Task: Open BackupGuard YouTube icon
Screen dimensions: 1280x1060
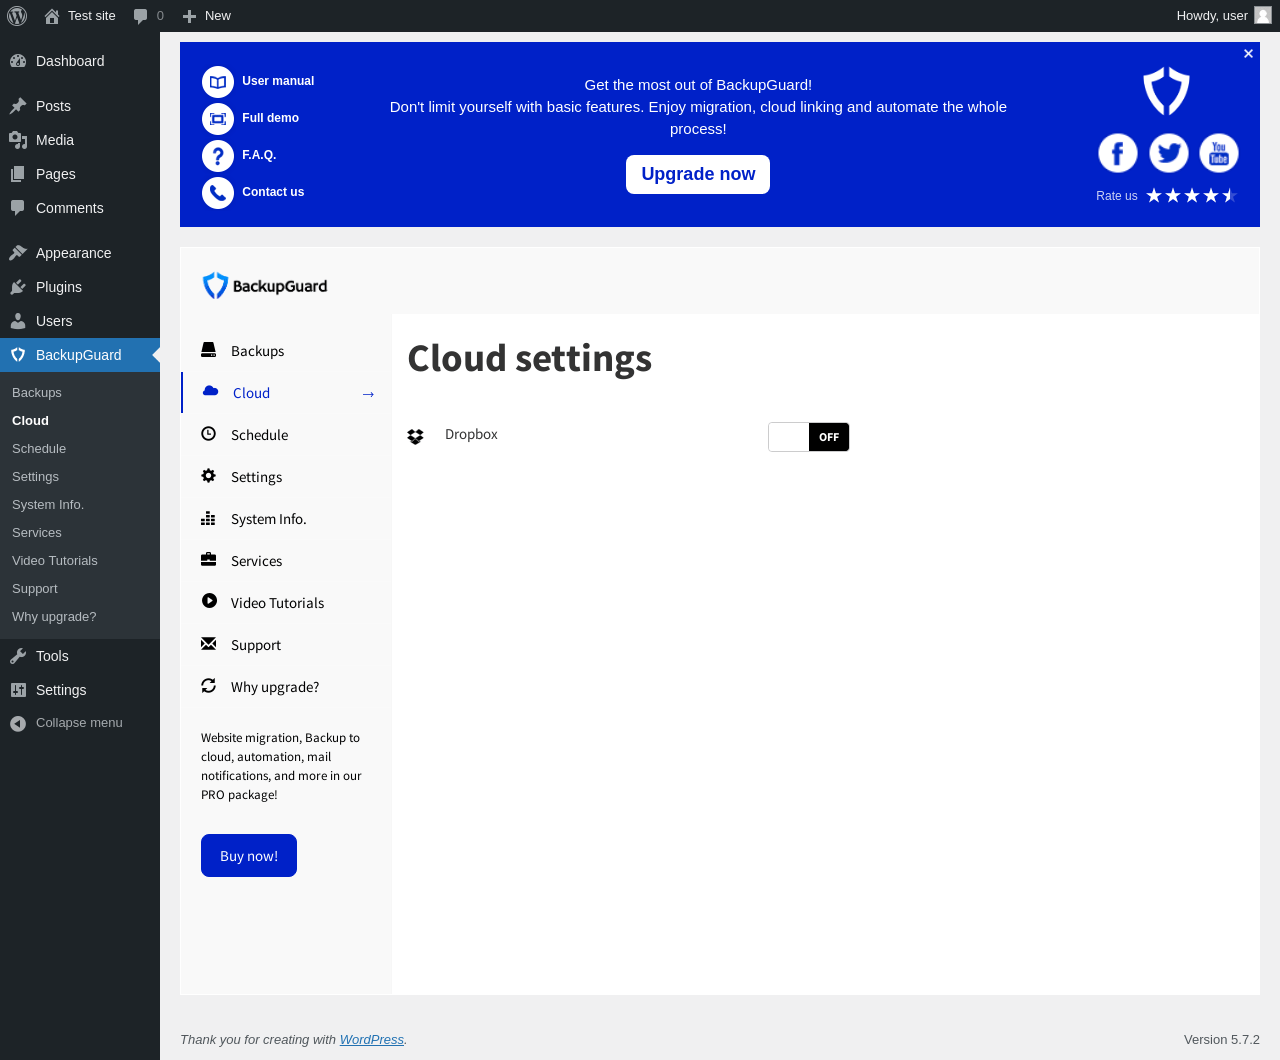Action: [x=1219, y=153]
